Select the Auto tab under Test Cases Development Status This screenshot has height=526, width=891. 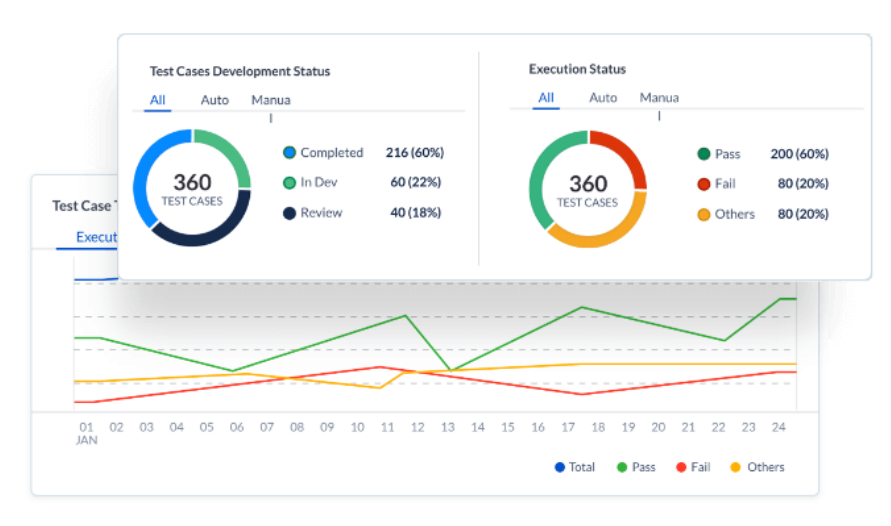[214, 100]
